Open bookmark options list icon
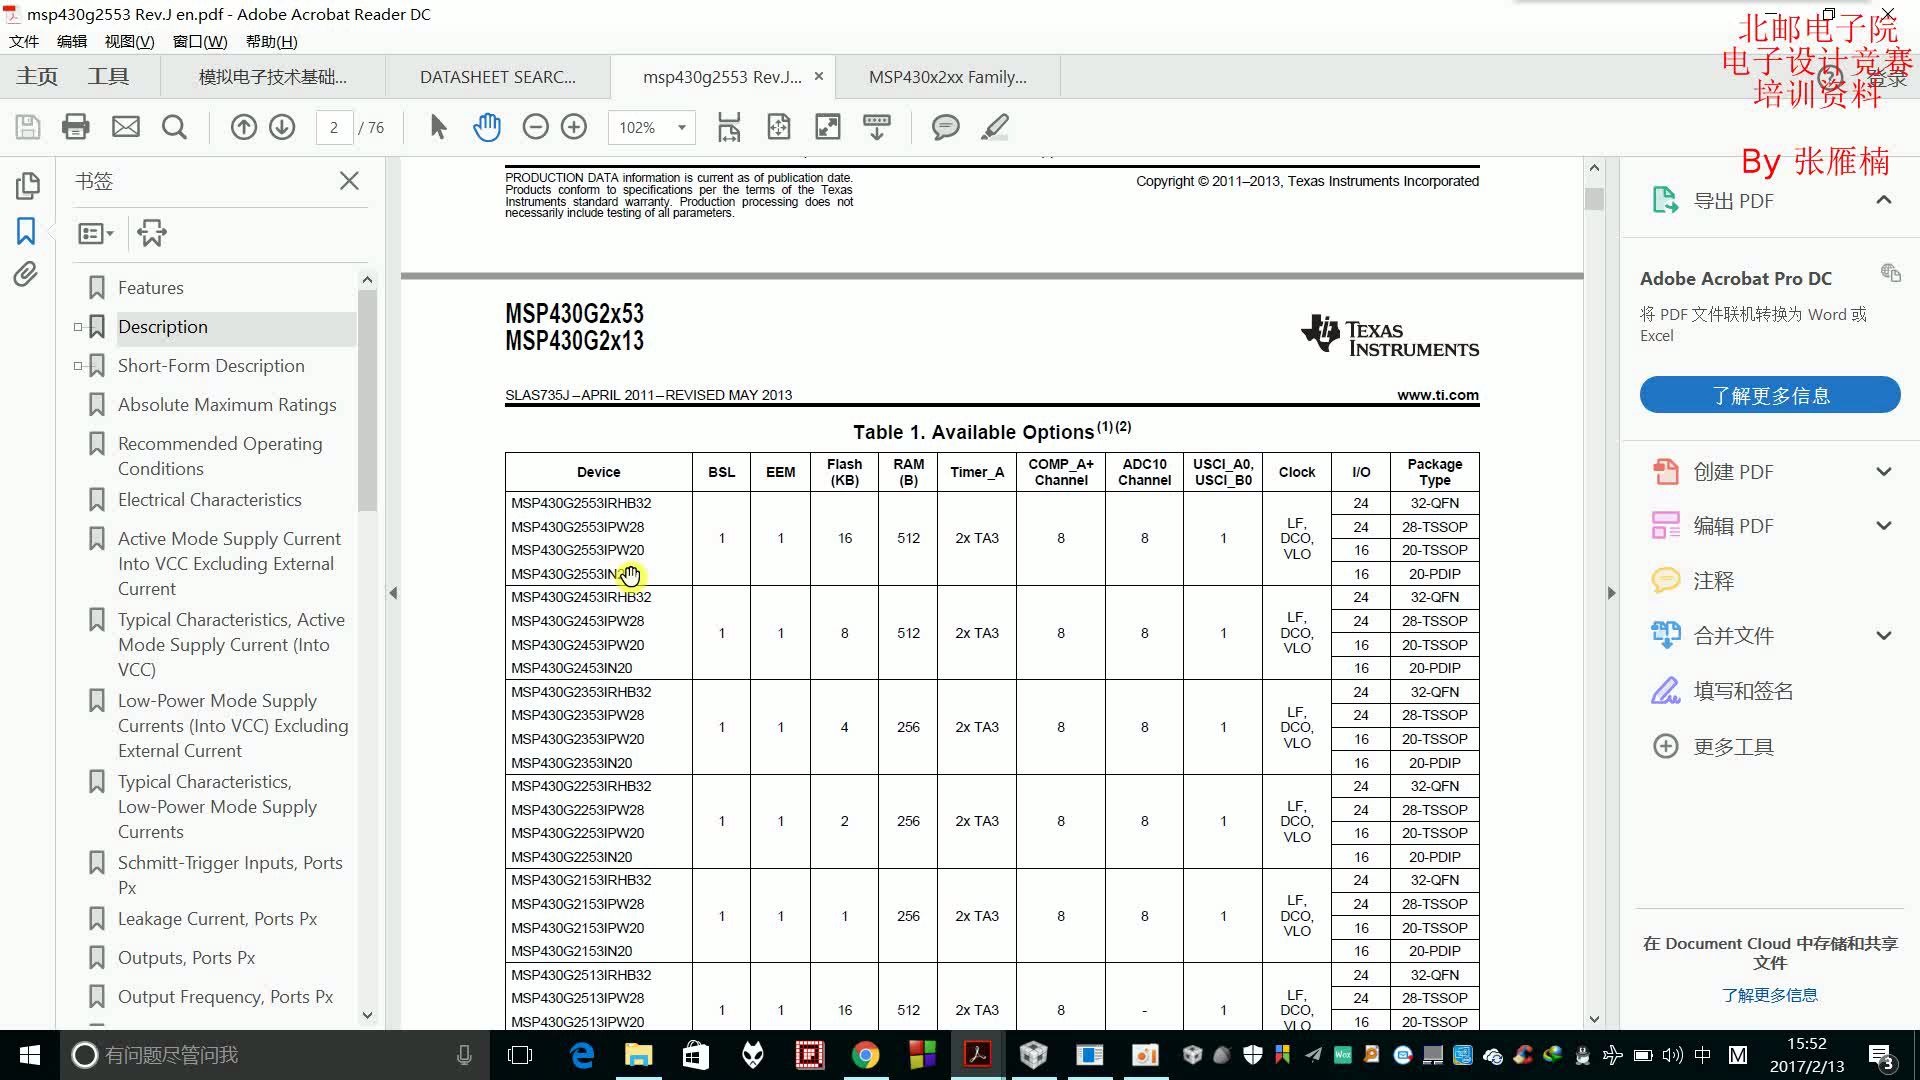Viewport: 1920px width, 1080px height. coord(96,233)
